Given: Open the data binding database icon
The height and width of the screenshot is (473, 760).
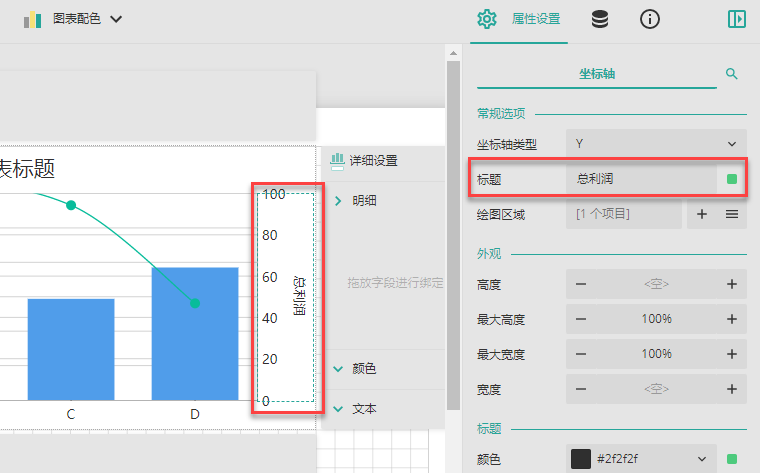Looking at the screenshot, I should pyautogui.click(x=600, y=19).
